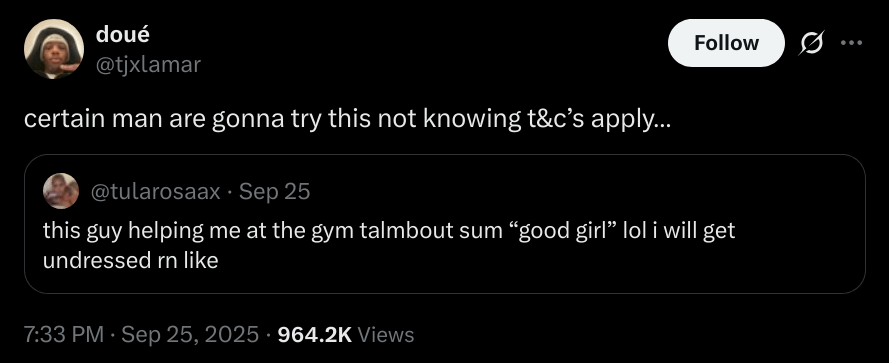Open doué's profile picture
This screenshot has width=889, height=363.
tap(54, 49)
